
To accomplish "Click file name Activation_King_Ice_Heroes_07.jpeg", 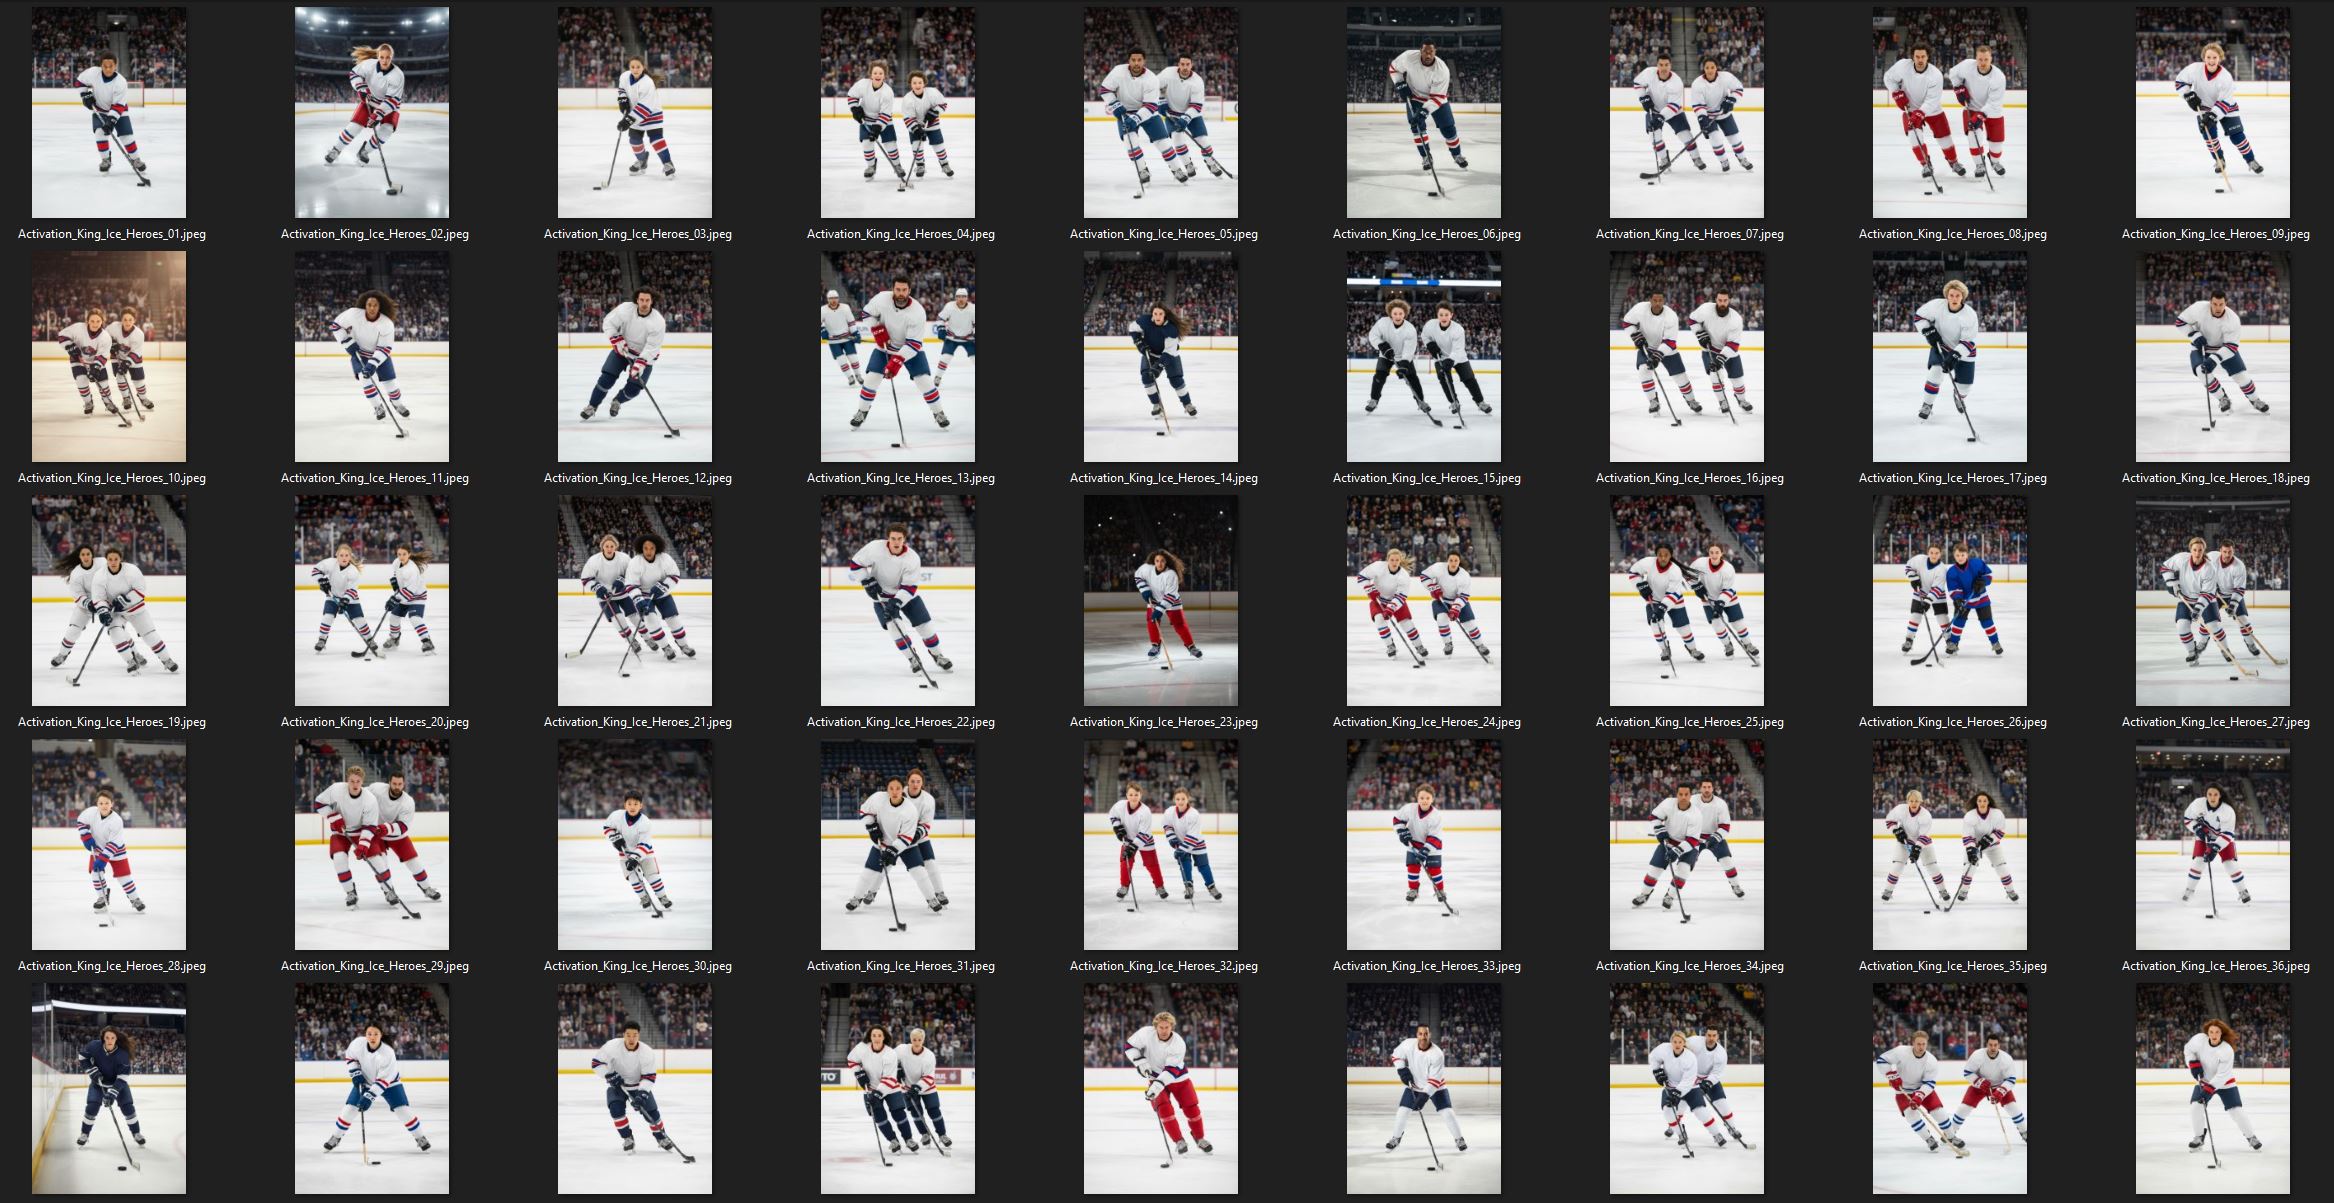I will pyautogui.click(x=1690, y=234).
